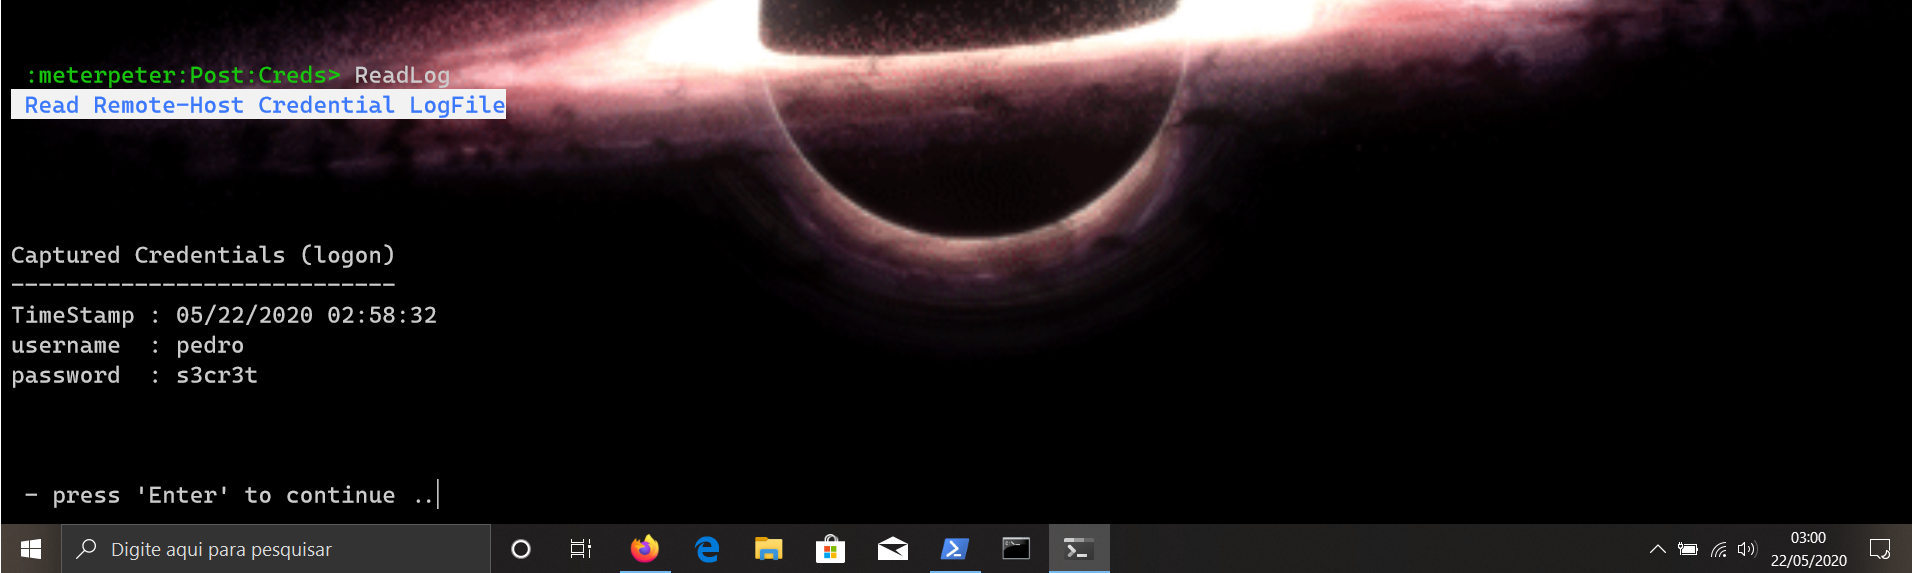Screen dimensions: 1912x573
Task: Open the Mail app on the taskbar
Action: coord(892,549)
